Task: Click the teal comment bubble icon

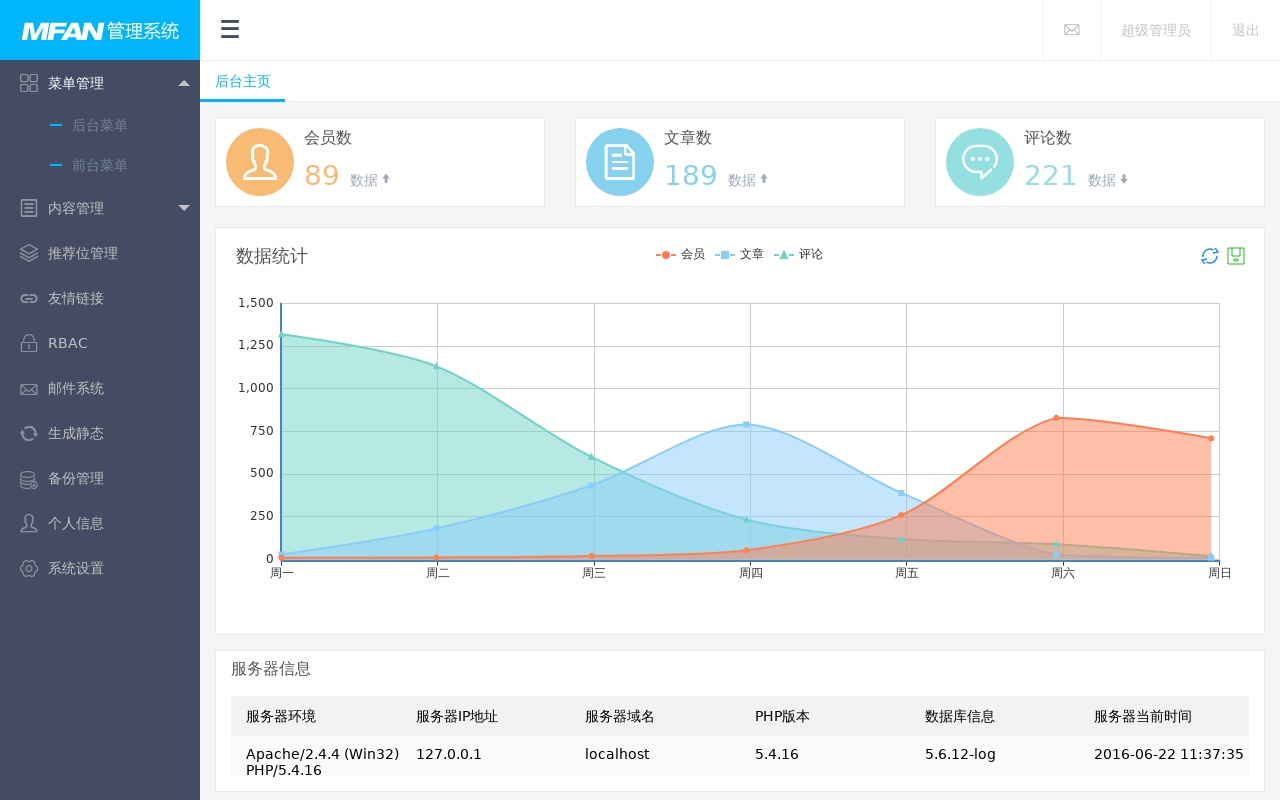Action: pyautogui.click(x=980, y=162)
